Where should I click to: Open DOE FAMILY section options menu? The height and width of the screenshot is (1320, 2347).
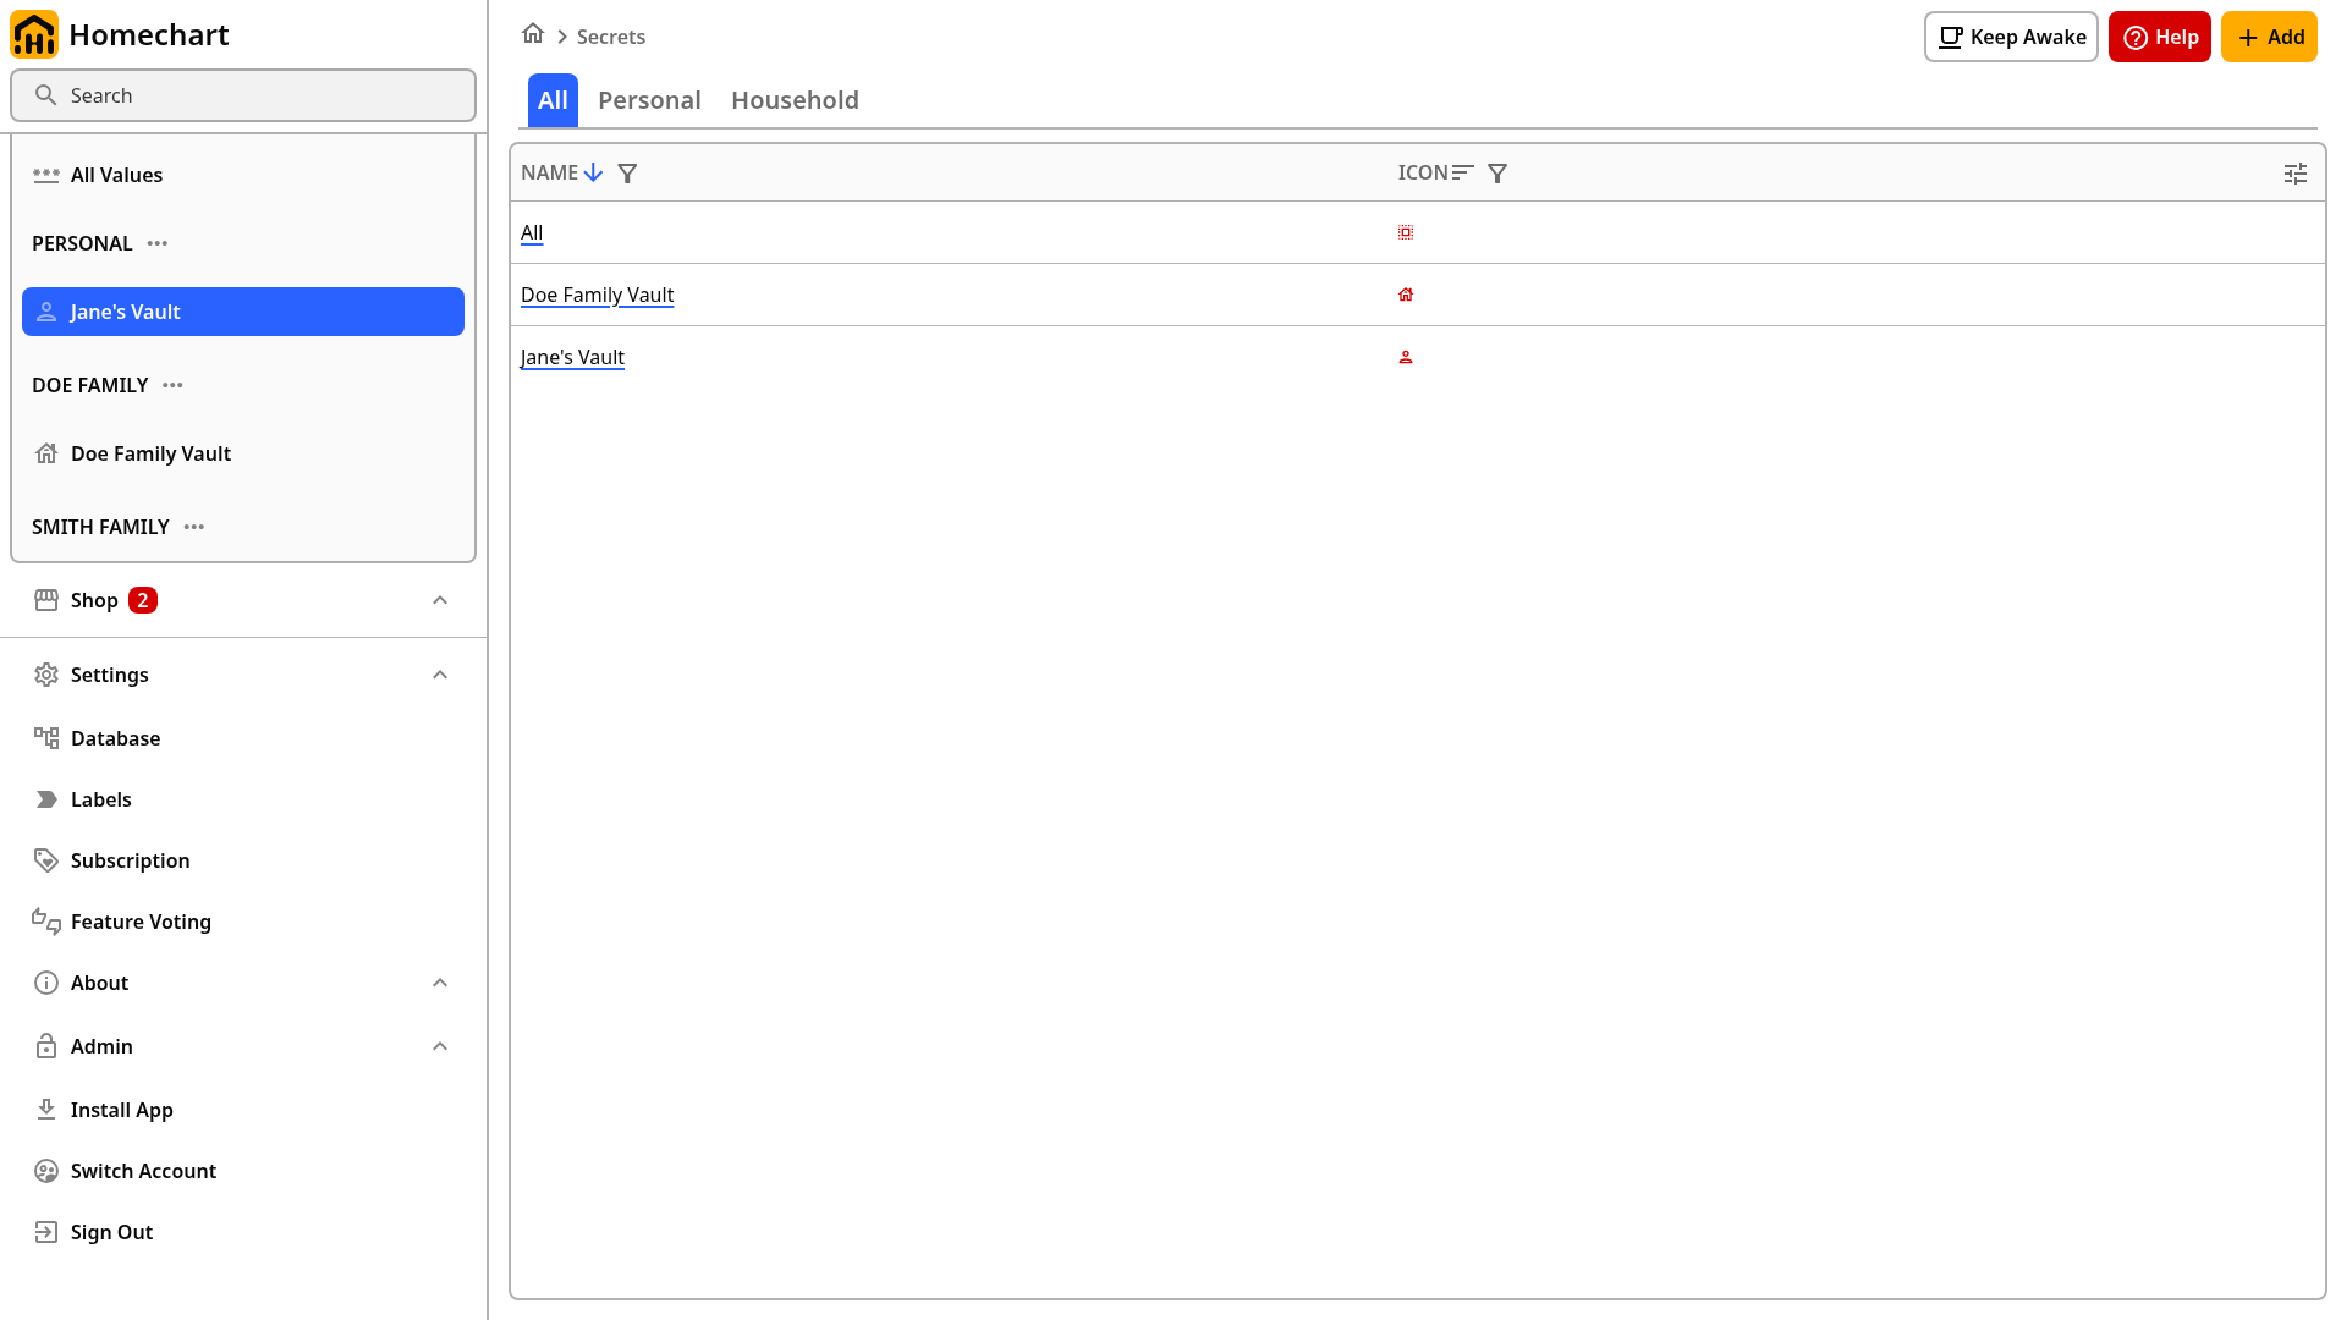[173, 385]
